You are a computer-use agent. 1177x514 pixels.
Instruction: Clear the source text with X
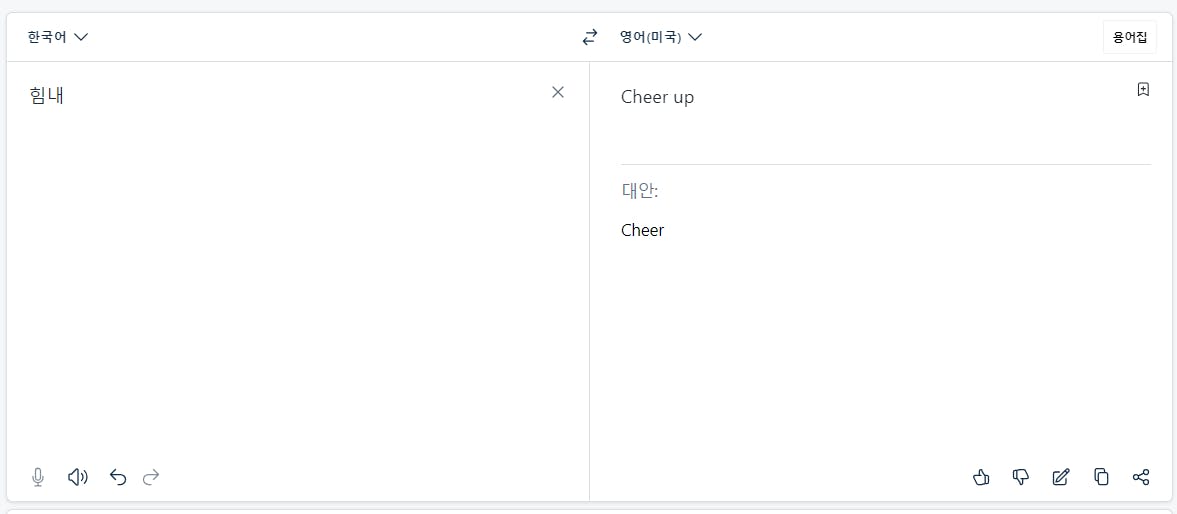[x=558, y=92]
